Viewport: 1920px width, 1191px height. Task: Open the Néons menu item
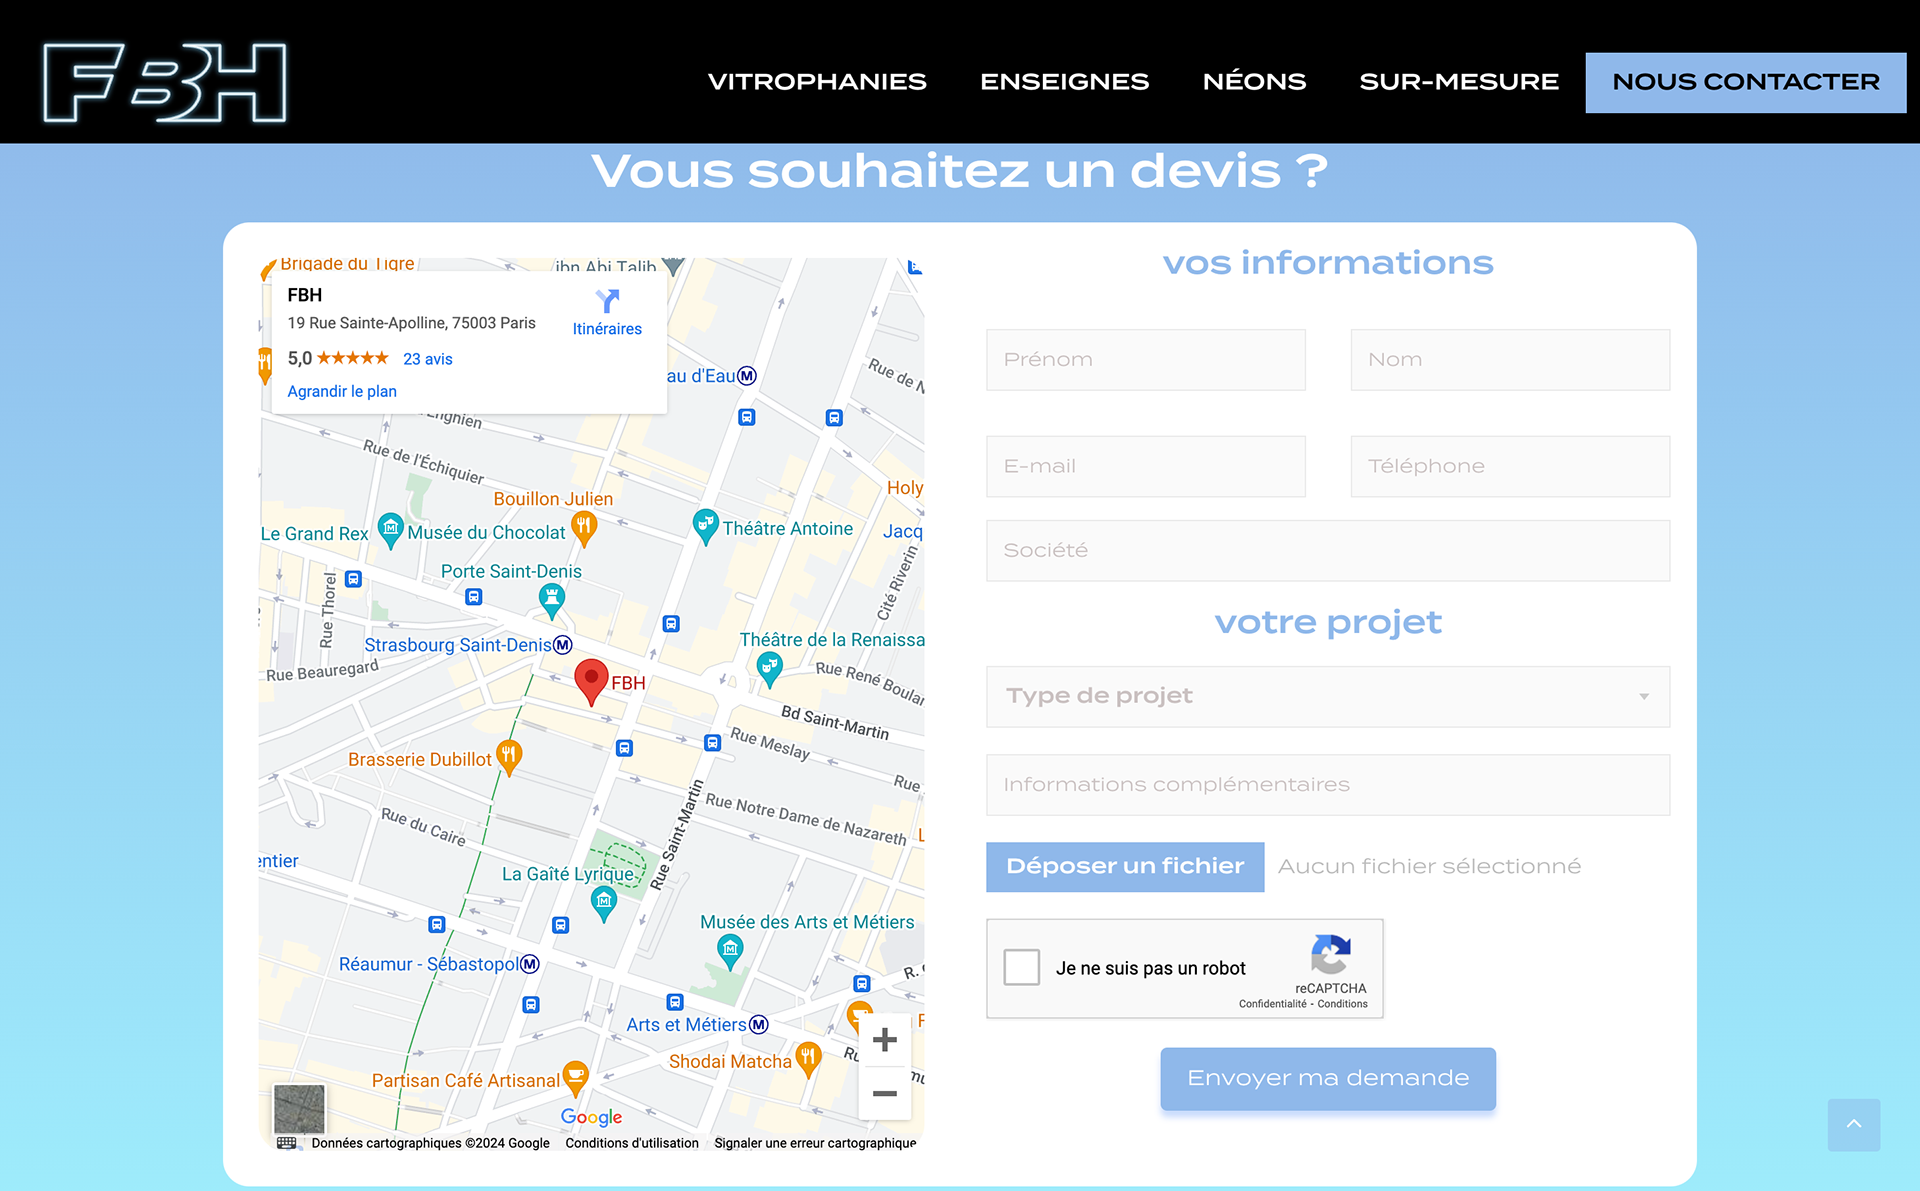pyautogui.click(x=1254, y=82)
